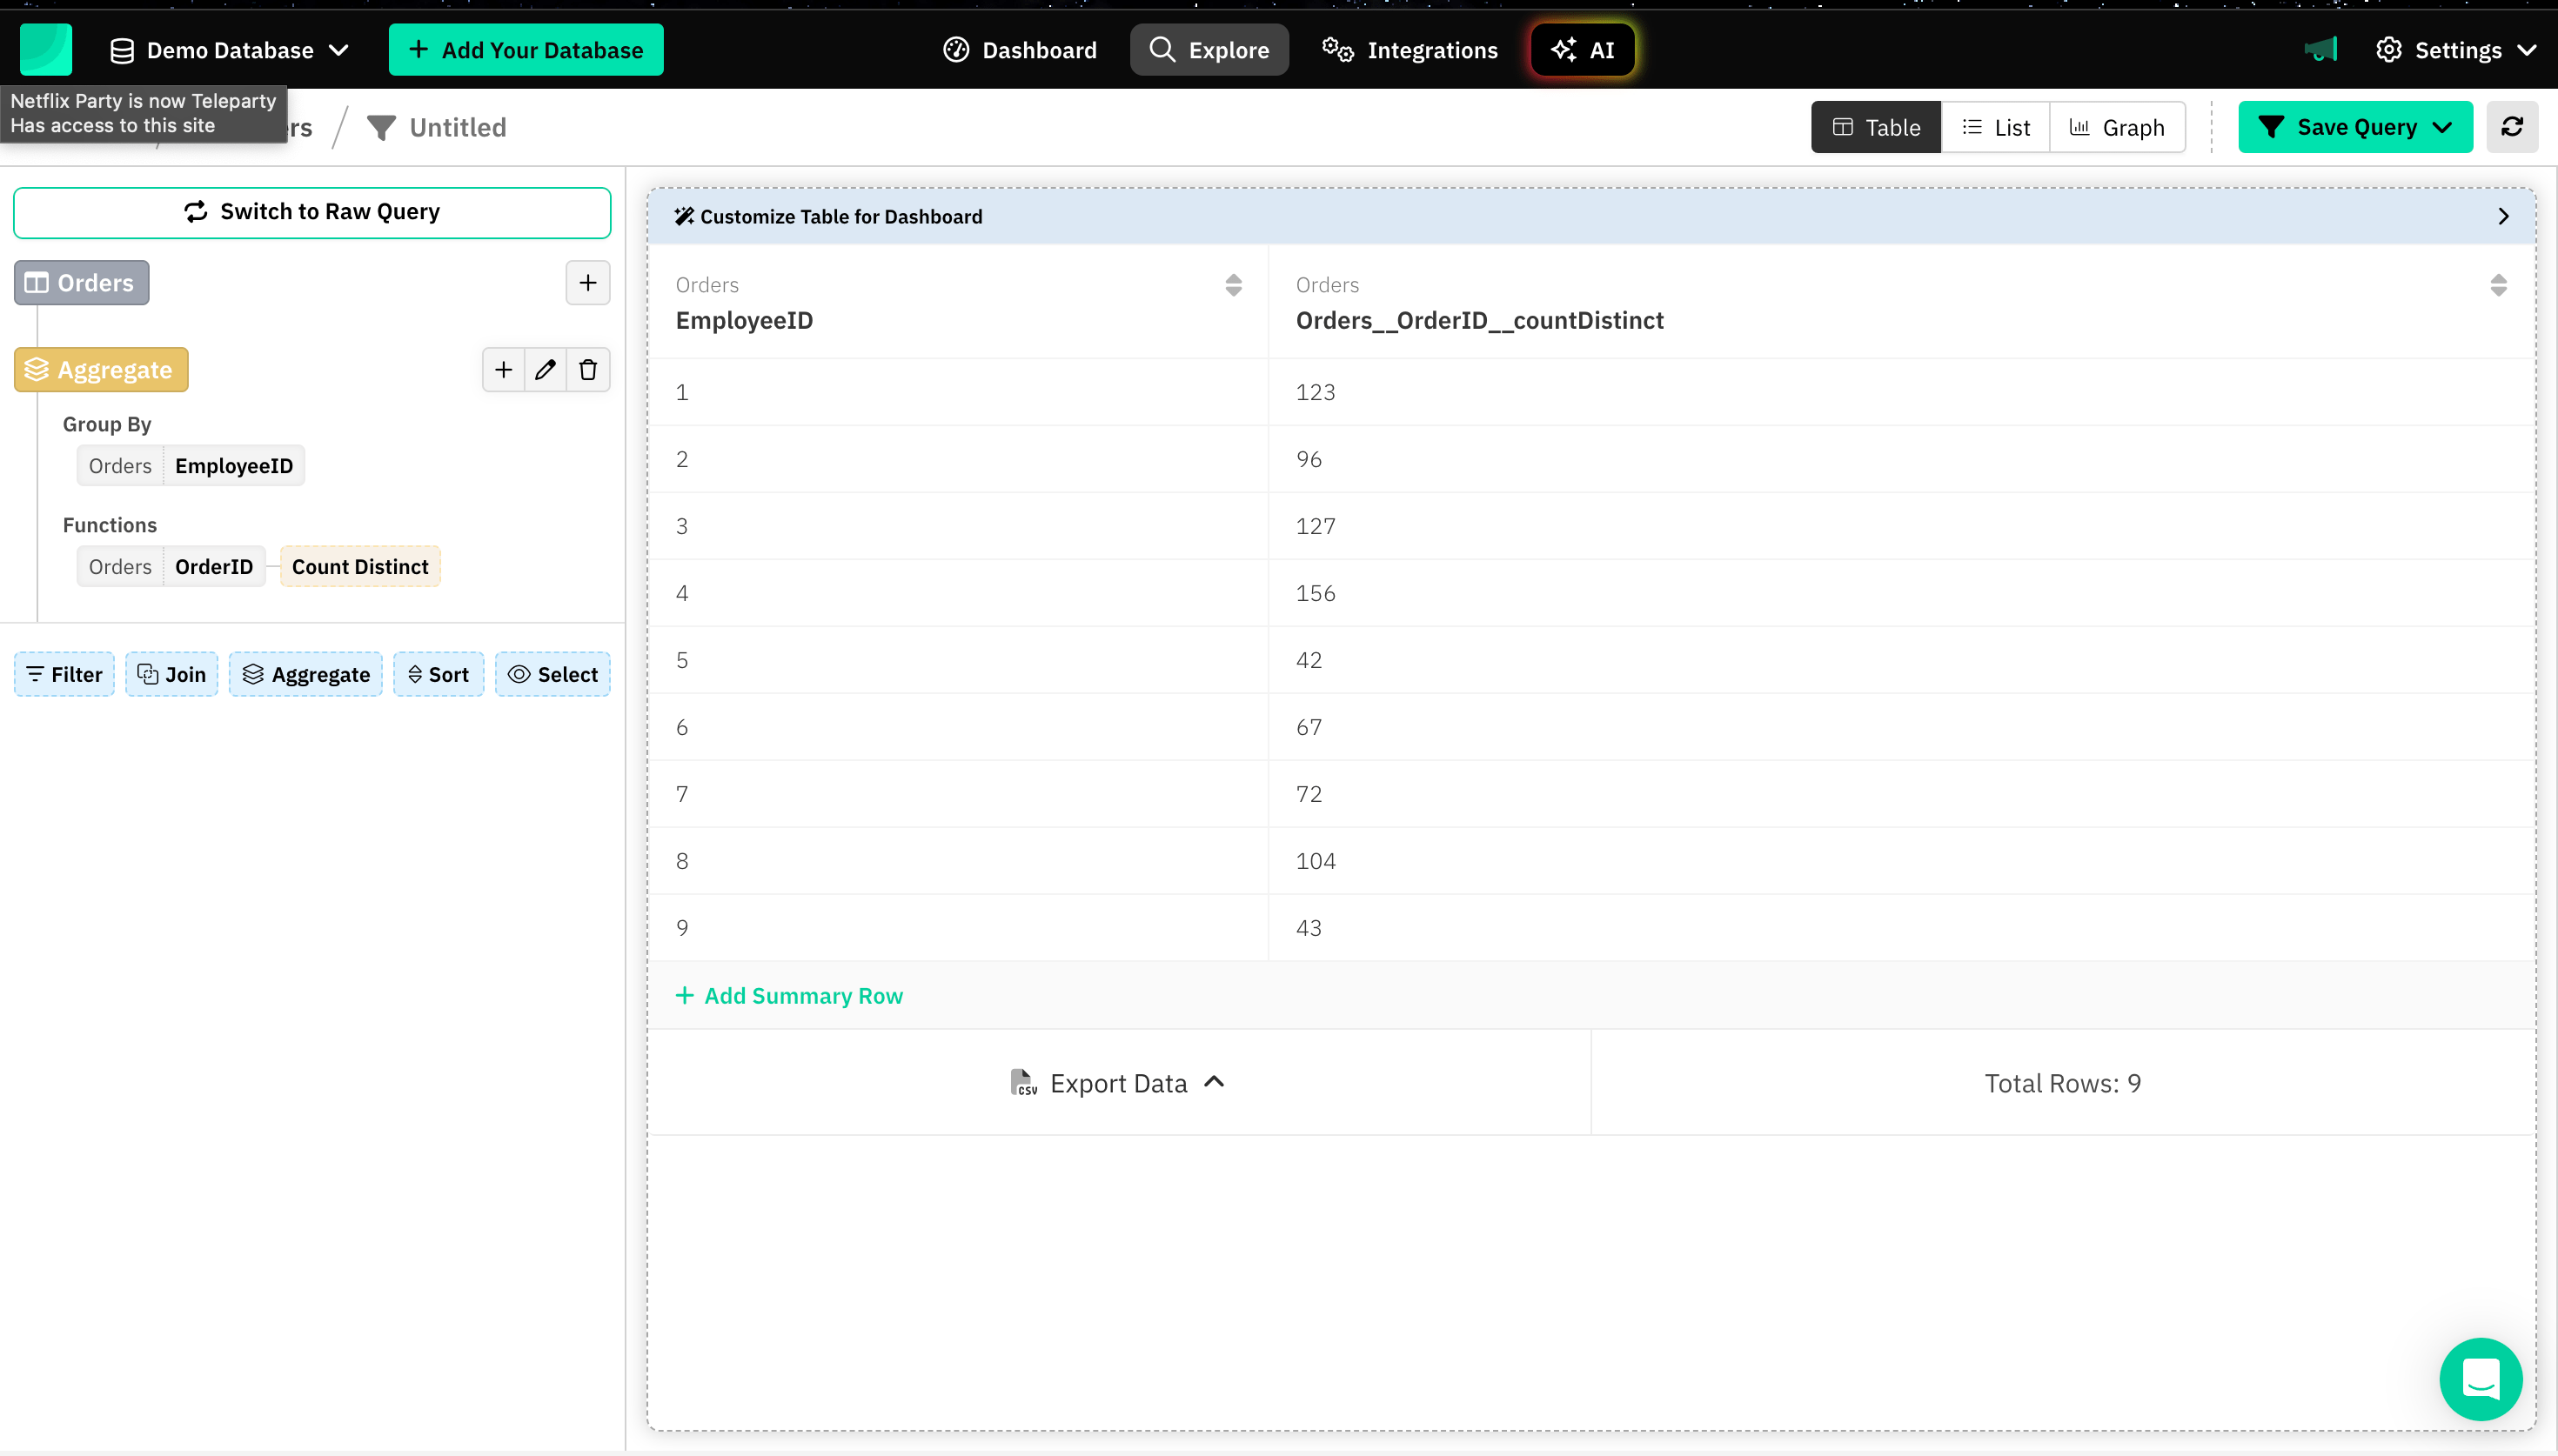Click the app logo in top-left corner
Viewport: 2558px width, 1456px height.
[x=46, y=50]
